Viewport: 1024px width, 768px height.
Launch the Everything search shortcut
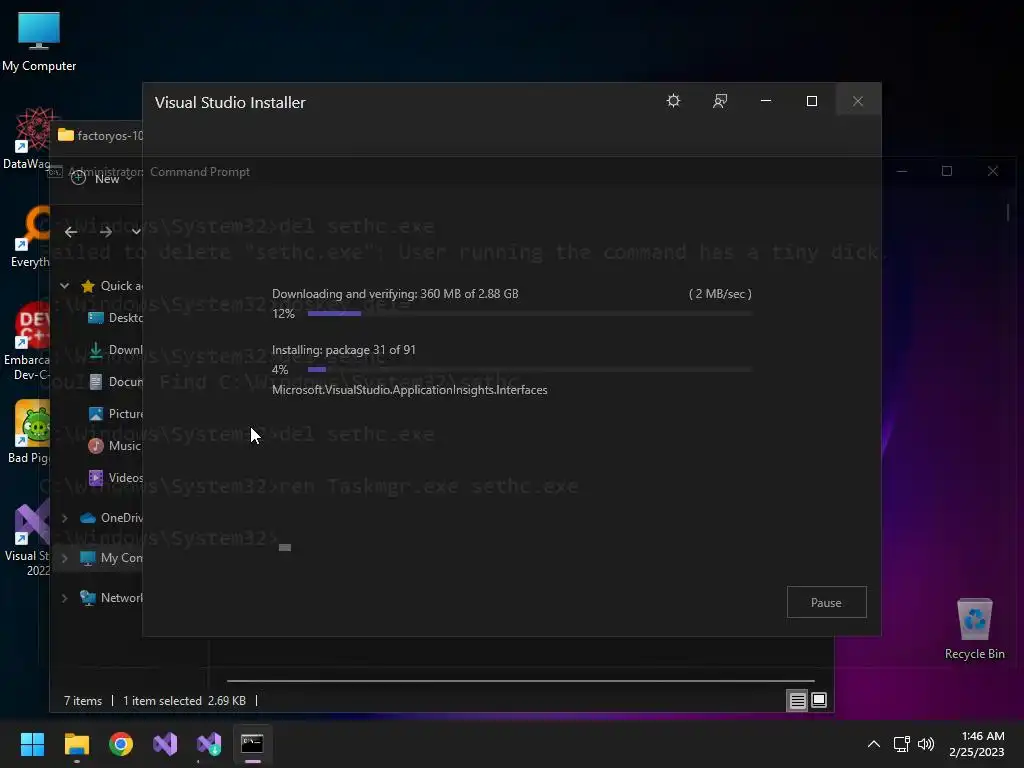pos(29,236)
